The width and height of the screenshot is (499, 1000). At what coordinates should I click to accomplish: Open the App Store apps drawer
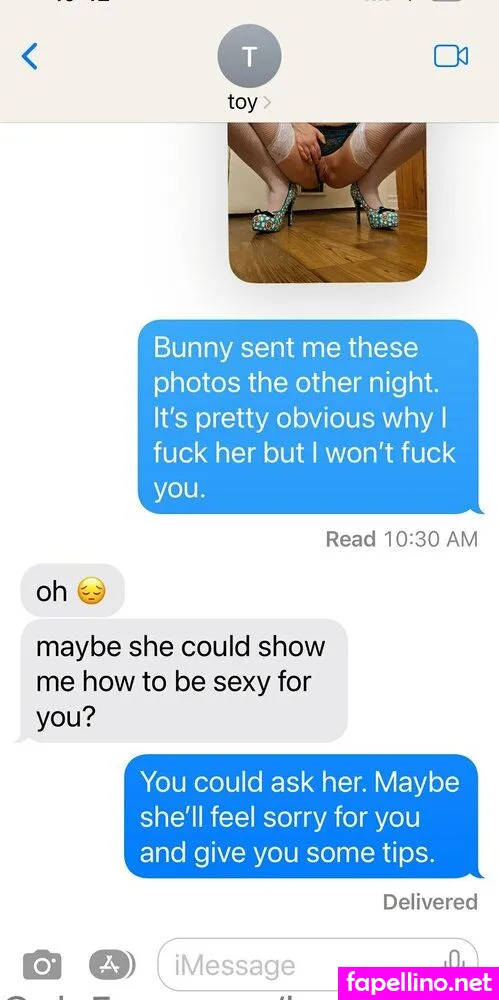(112, 964)
